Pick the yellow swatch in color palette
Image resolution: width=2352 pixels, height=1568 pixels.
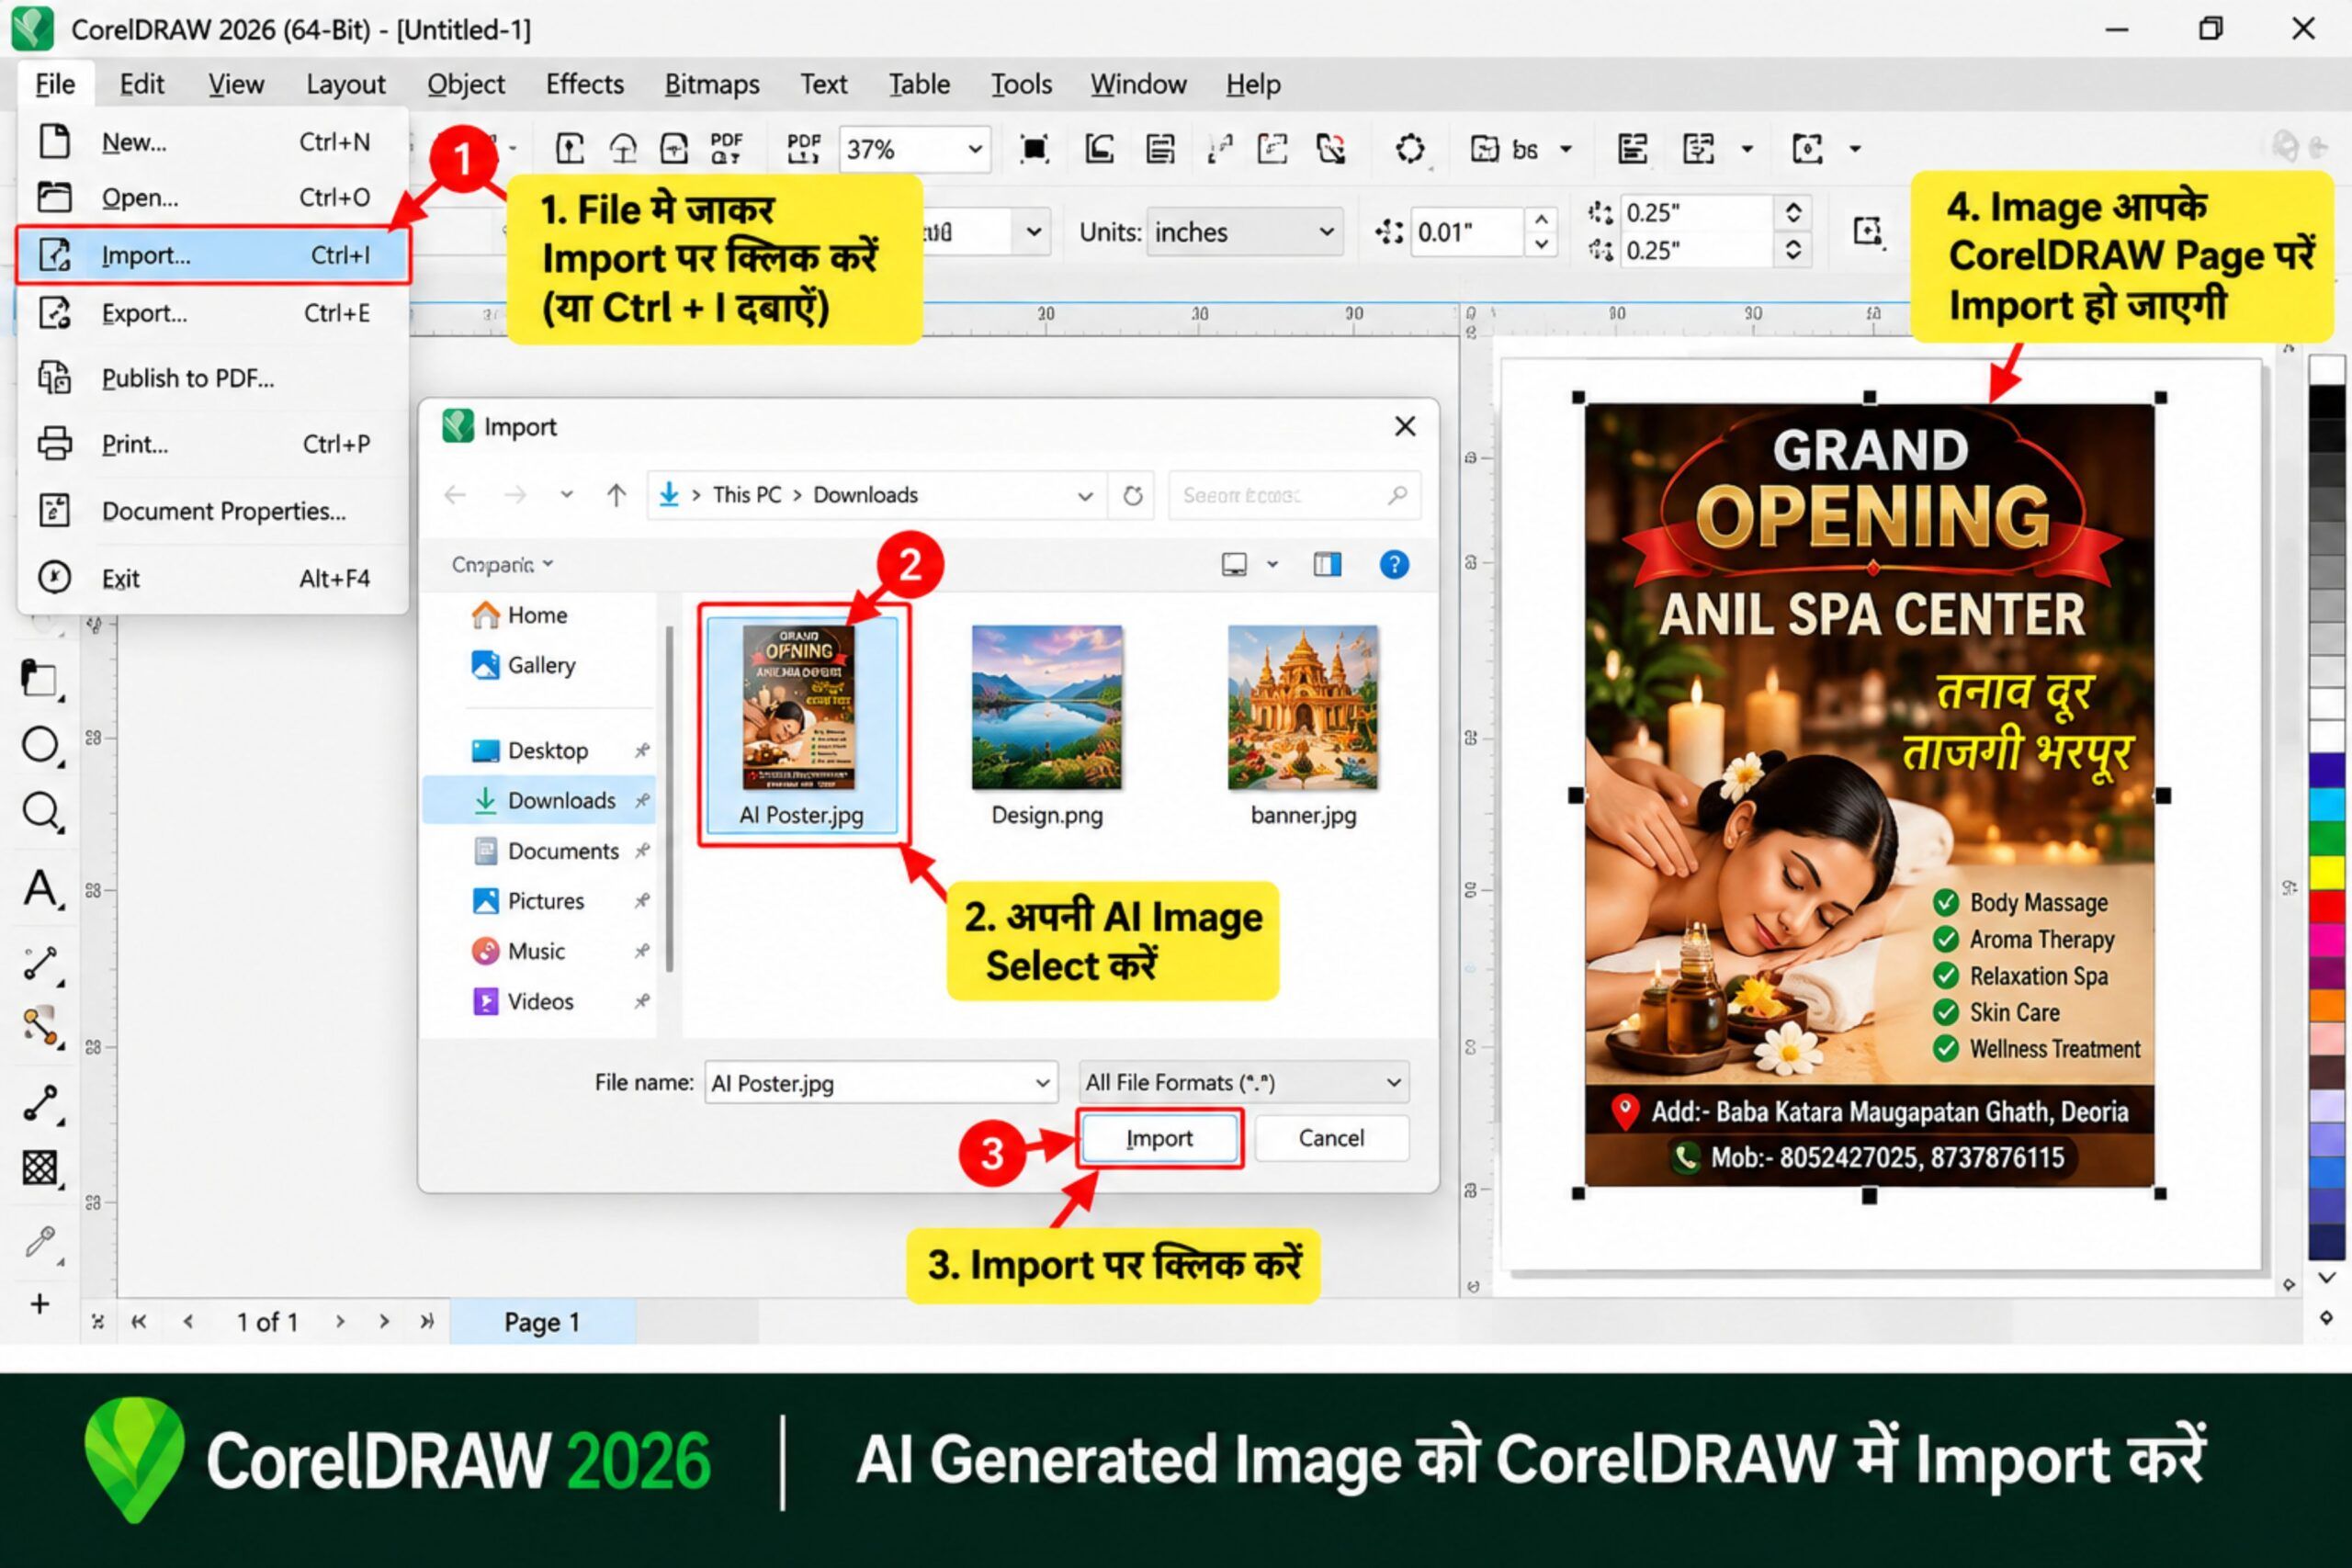(x=2326, y=872)
